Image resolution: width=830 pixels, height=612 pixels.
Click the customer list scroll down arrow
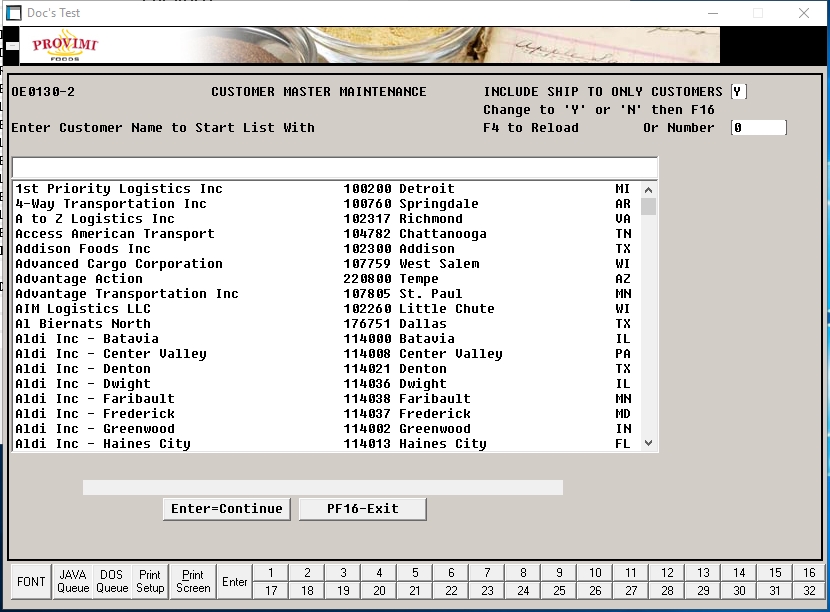pos(648,443)
